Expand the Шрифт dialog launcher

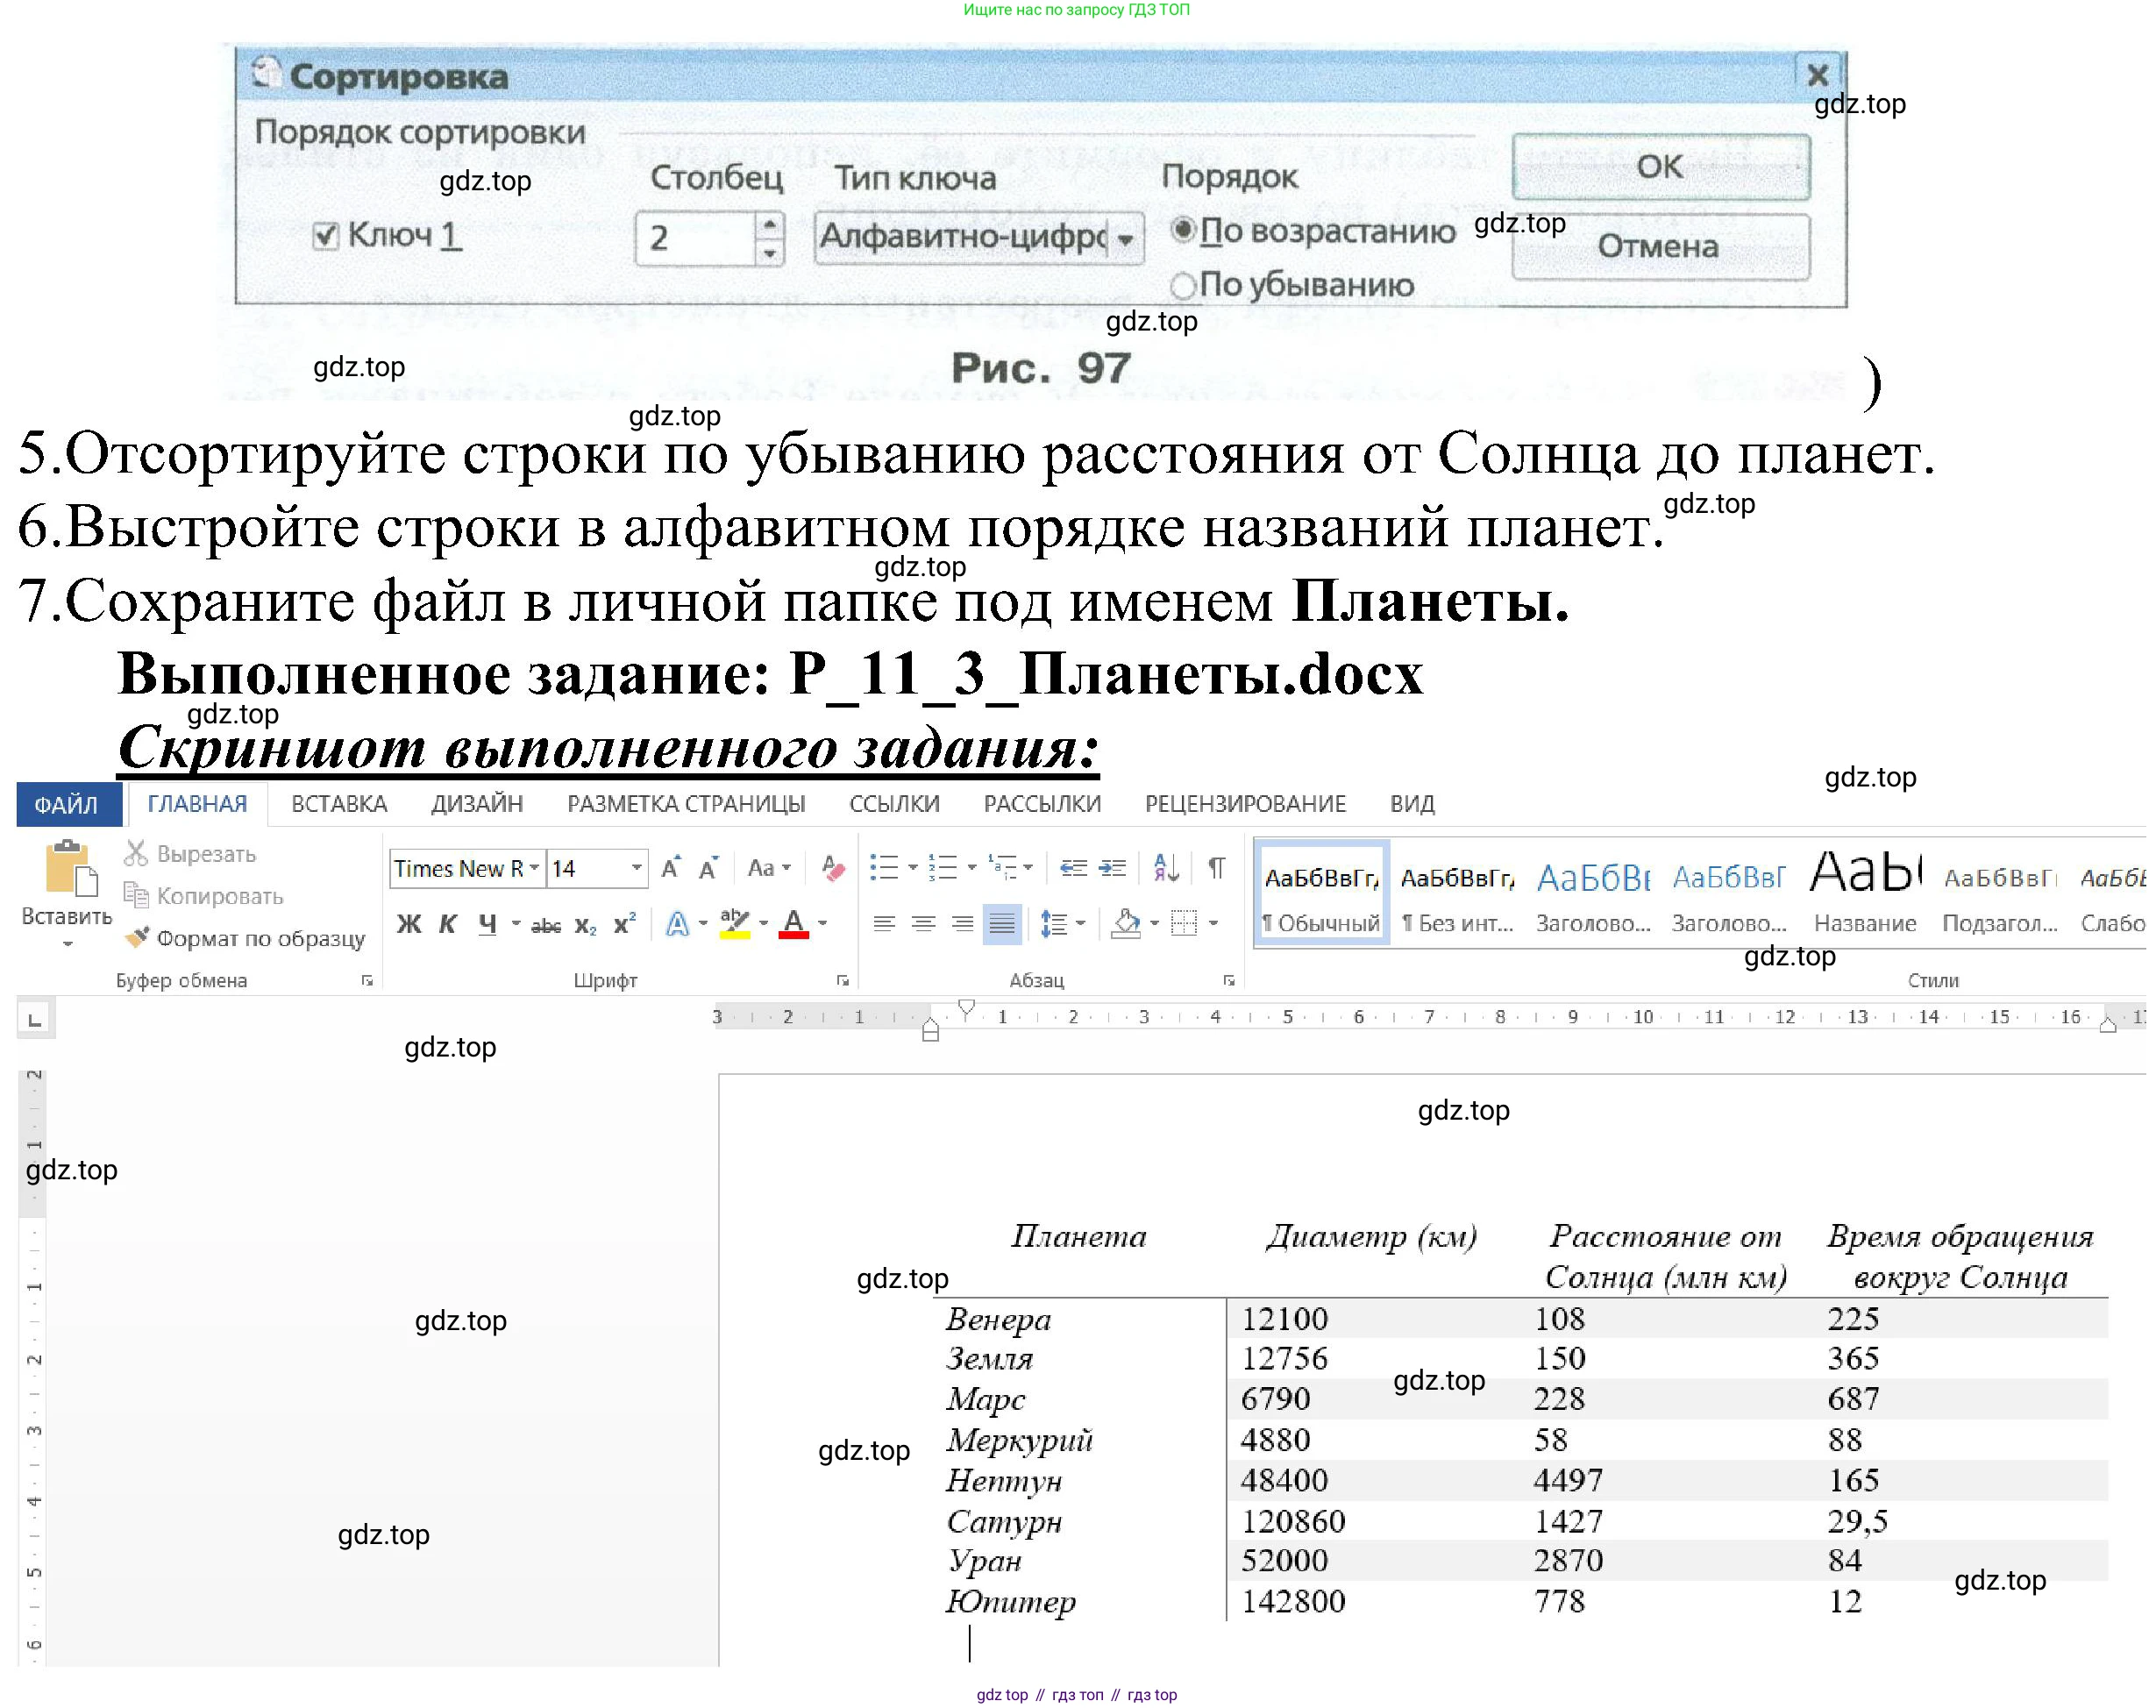pyautogui.click(x=844, y=982)
